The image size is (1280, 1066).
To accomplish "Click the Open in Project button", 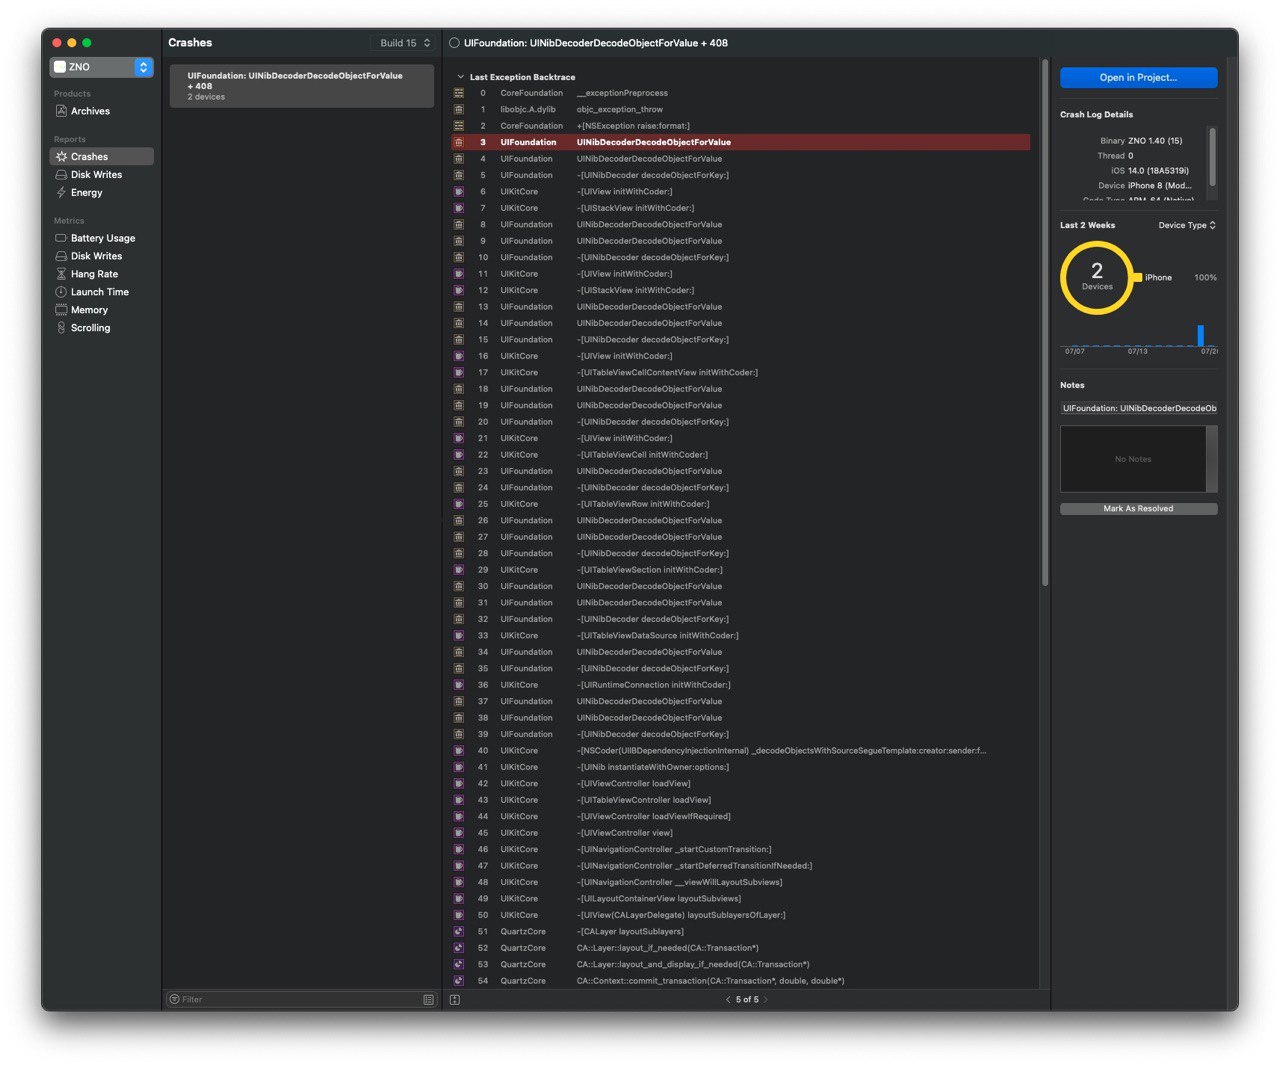I will (x=1138, y=77).
